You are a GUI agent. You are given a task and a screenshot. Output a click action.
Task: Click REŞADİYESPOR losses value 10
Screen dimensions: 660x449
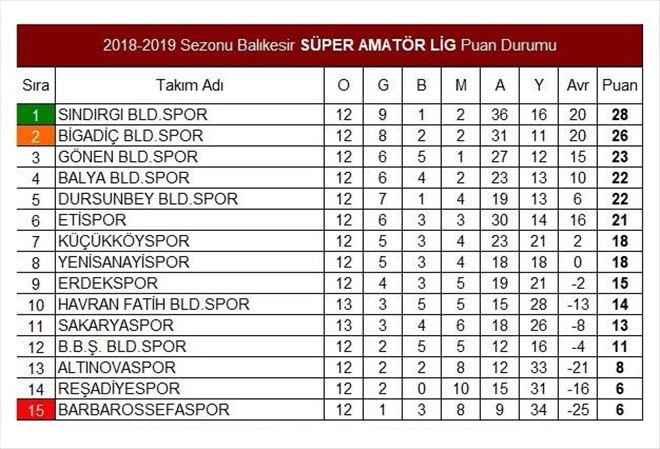460,389
